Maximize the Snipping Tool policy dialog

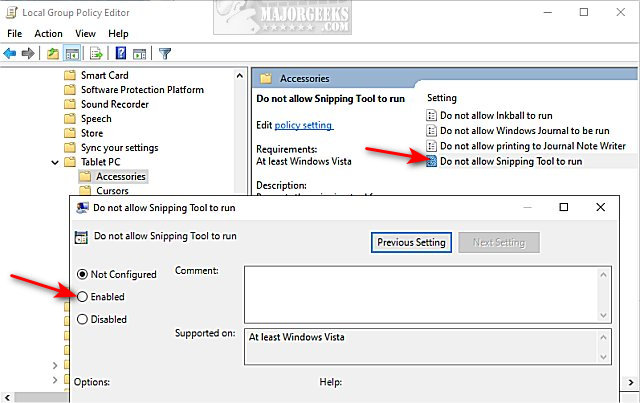click(x=564, y=207)
